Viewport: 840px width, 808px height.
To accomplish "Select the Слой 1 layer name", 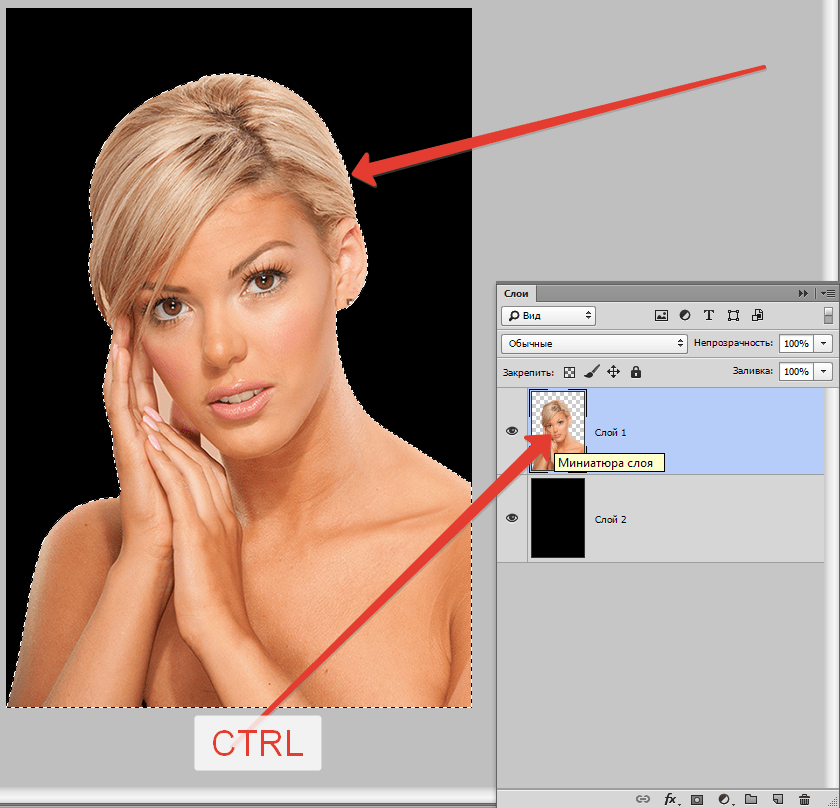I will click(x=610, y=432).
